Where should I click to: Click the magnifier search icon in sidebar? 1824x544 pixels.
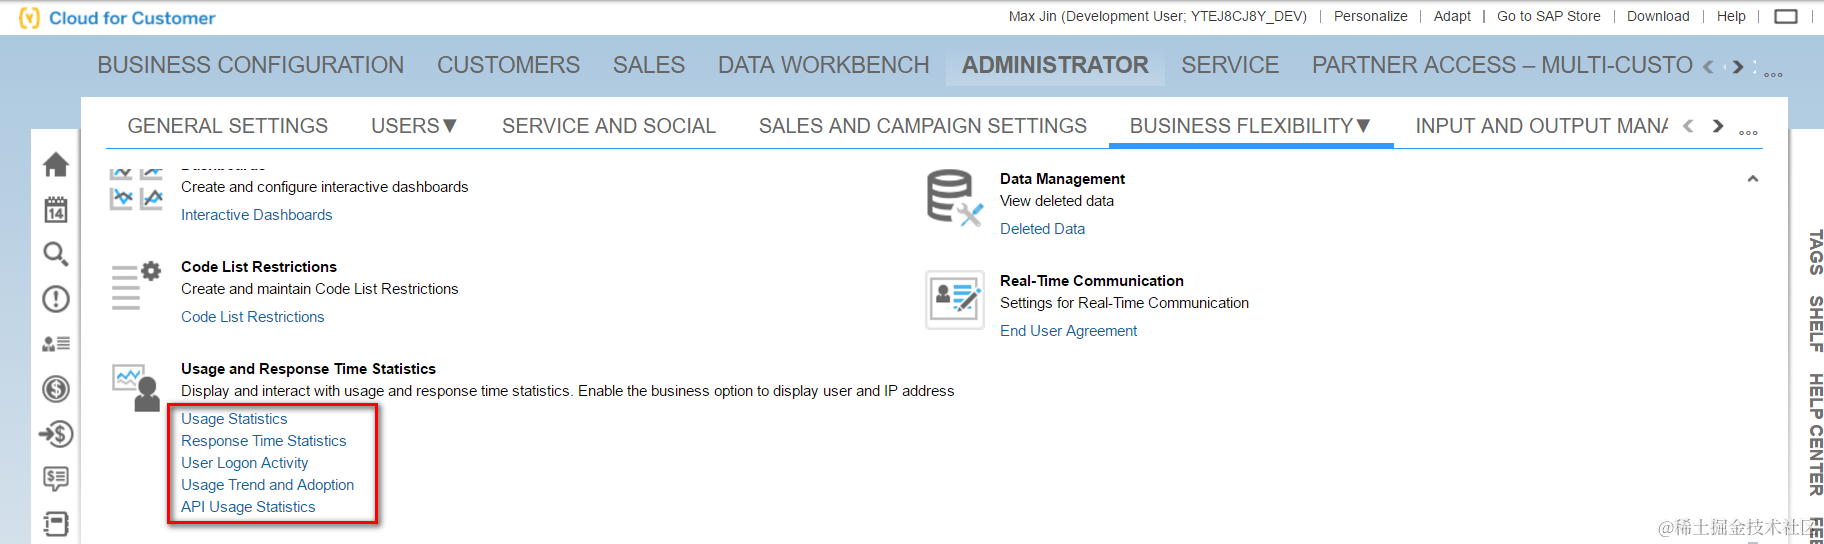[x=56, y=254]
